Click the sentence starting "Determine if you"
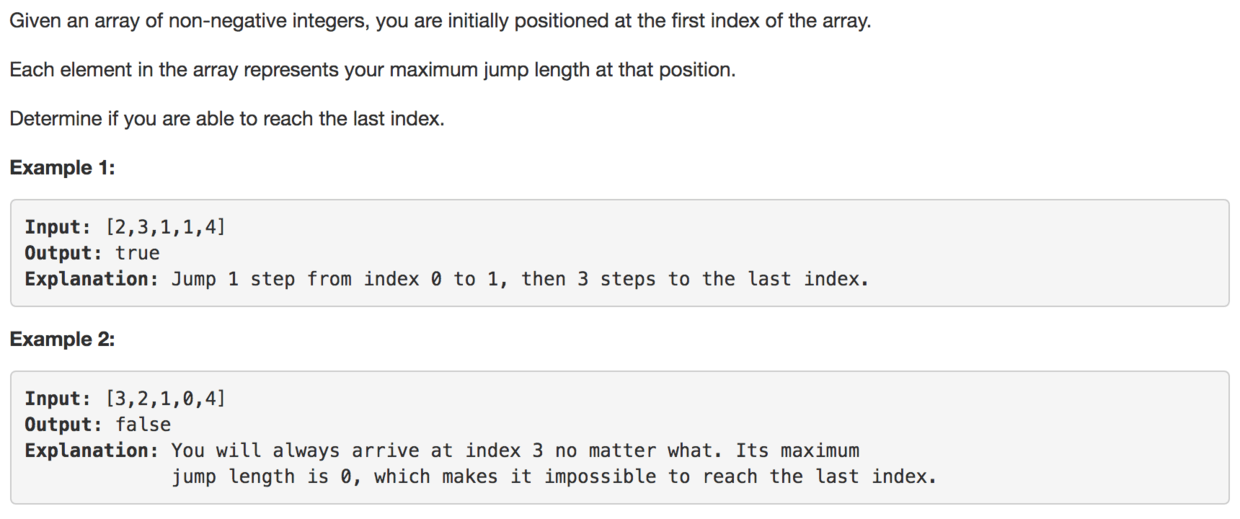The height and width of the screenshot is (519, 1240). 226,119
